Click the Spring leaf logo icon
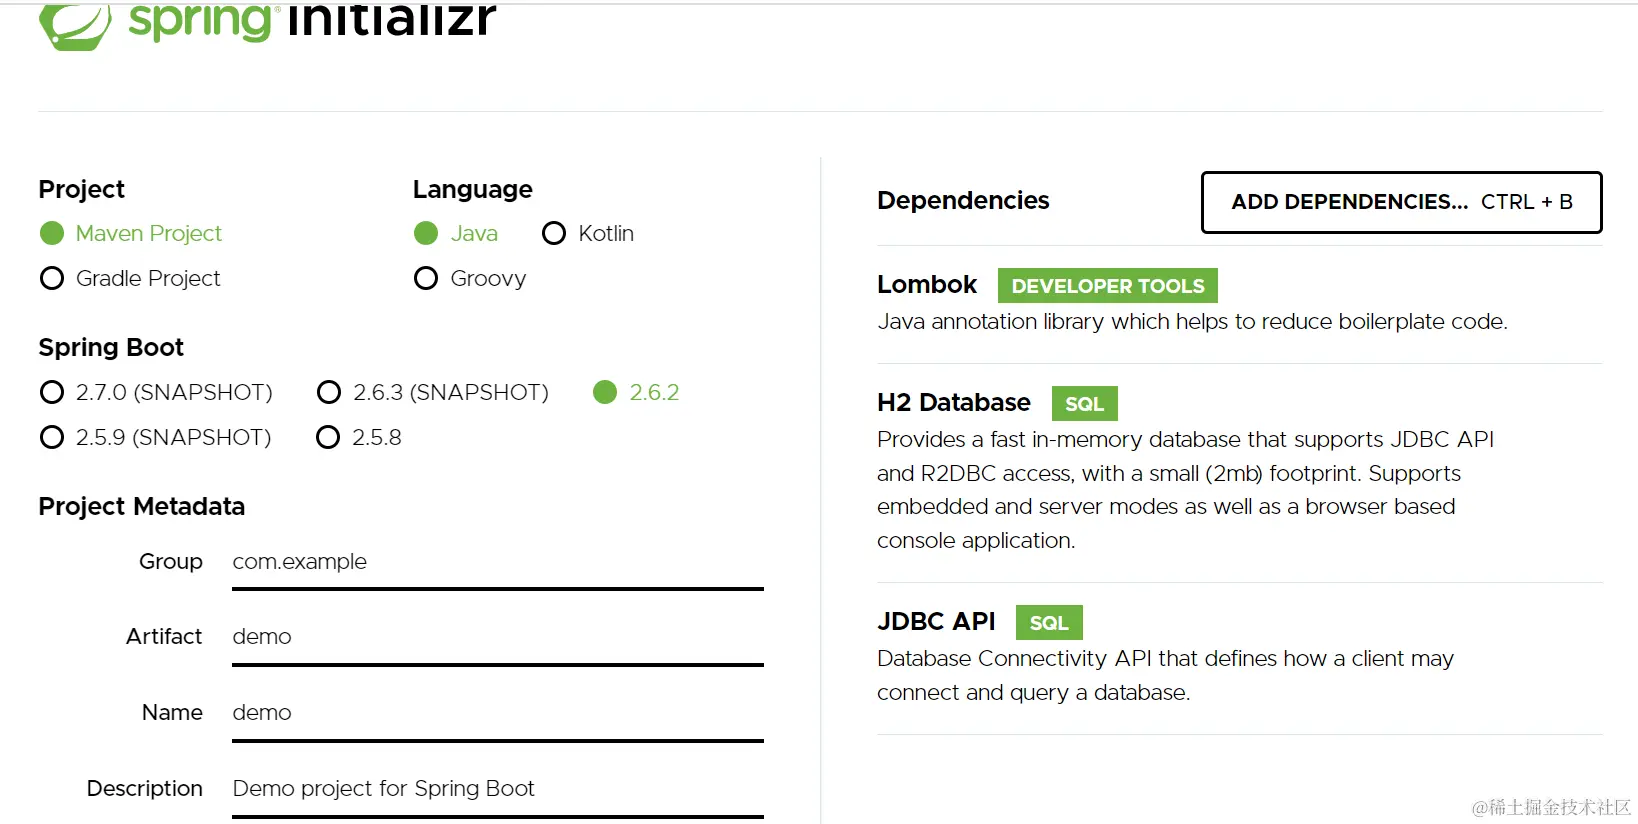This screenshot has height=824, width=1638. click(x=75, y=25)
